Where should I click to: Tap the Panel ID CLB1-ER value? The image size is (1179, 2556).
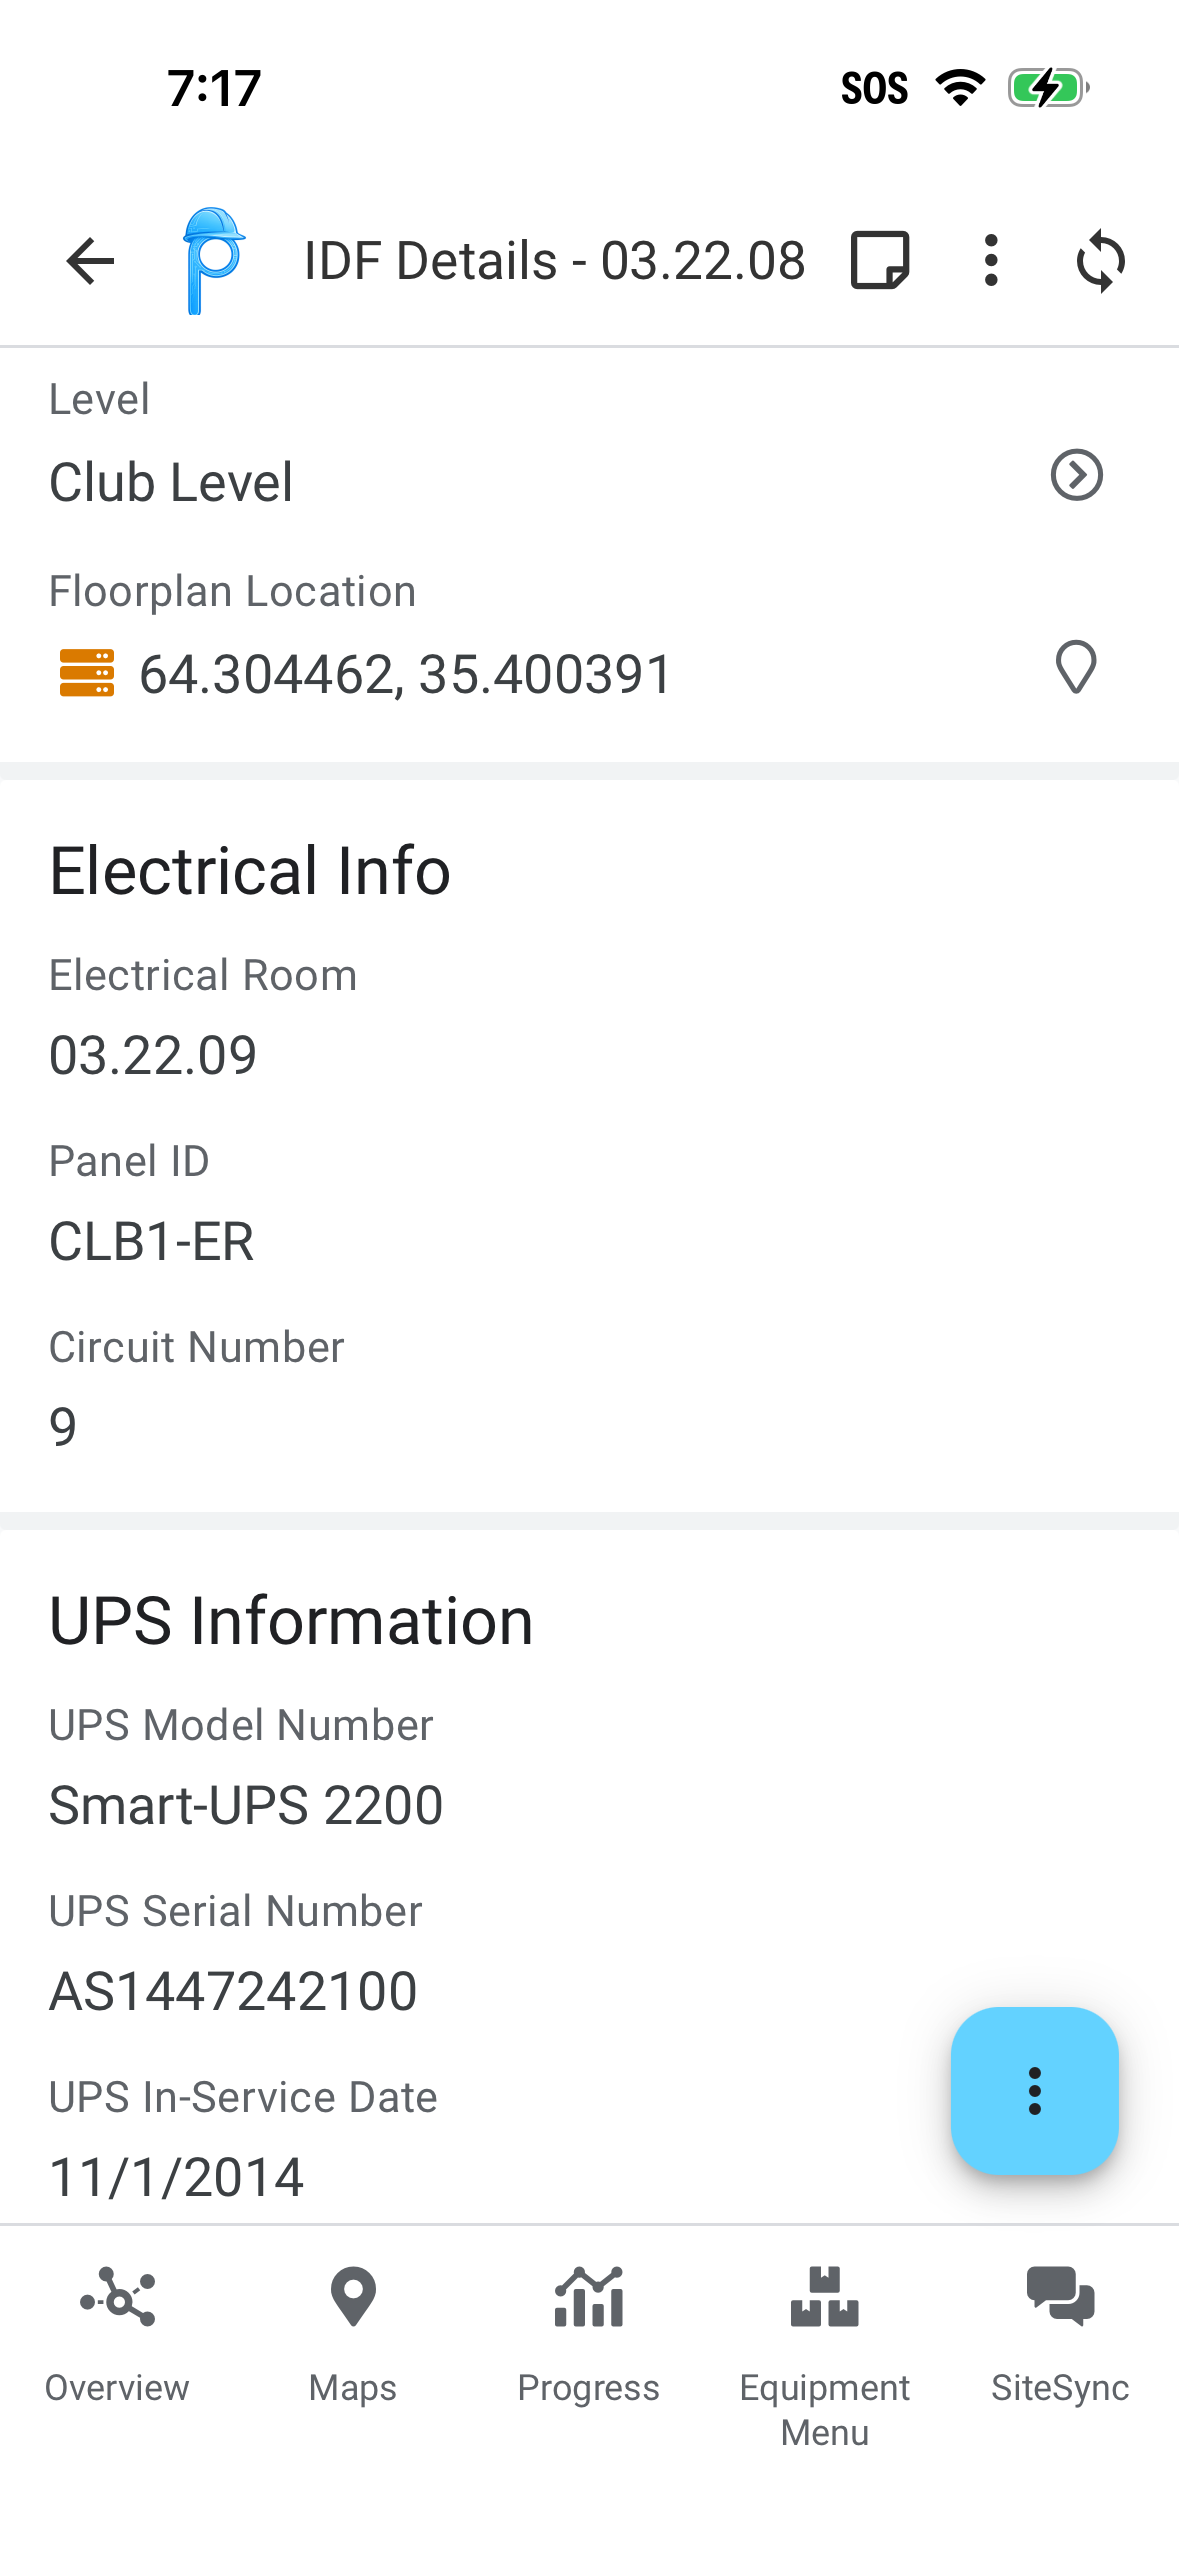[152, 1242]
